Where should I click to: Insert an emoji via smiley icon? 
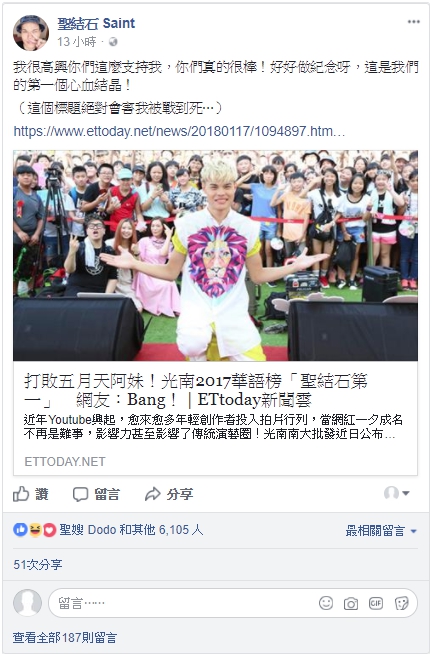(x=326, y=603)
